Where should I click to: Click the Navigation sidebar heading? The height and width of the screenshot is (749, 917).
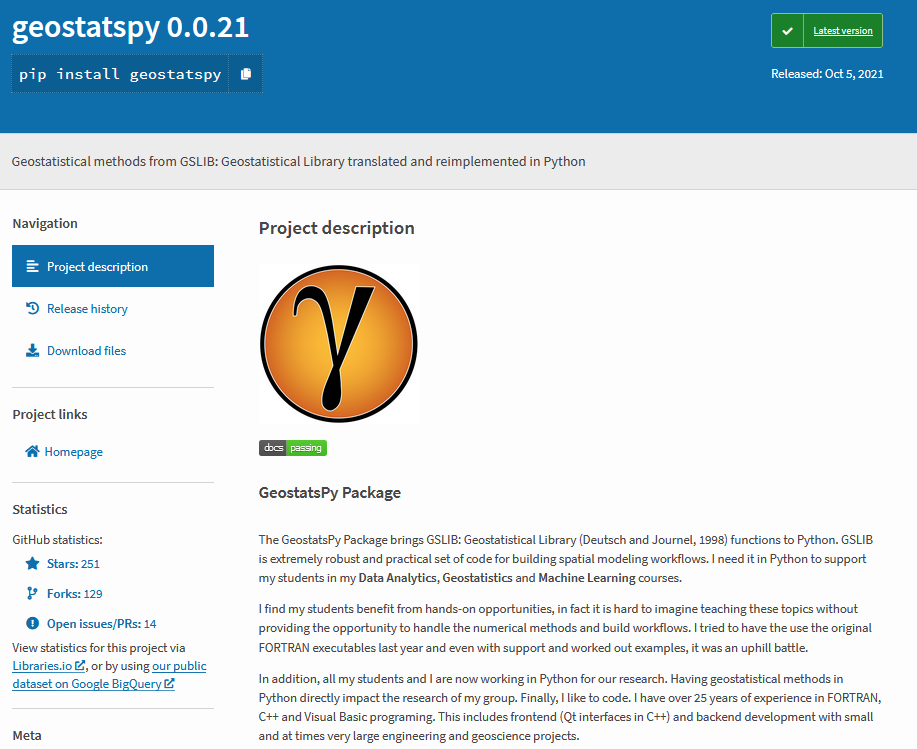pyautogui.click(x=45, y=223)
